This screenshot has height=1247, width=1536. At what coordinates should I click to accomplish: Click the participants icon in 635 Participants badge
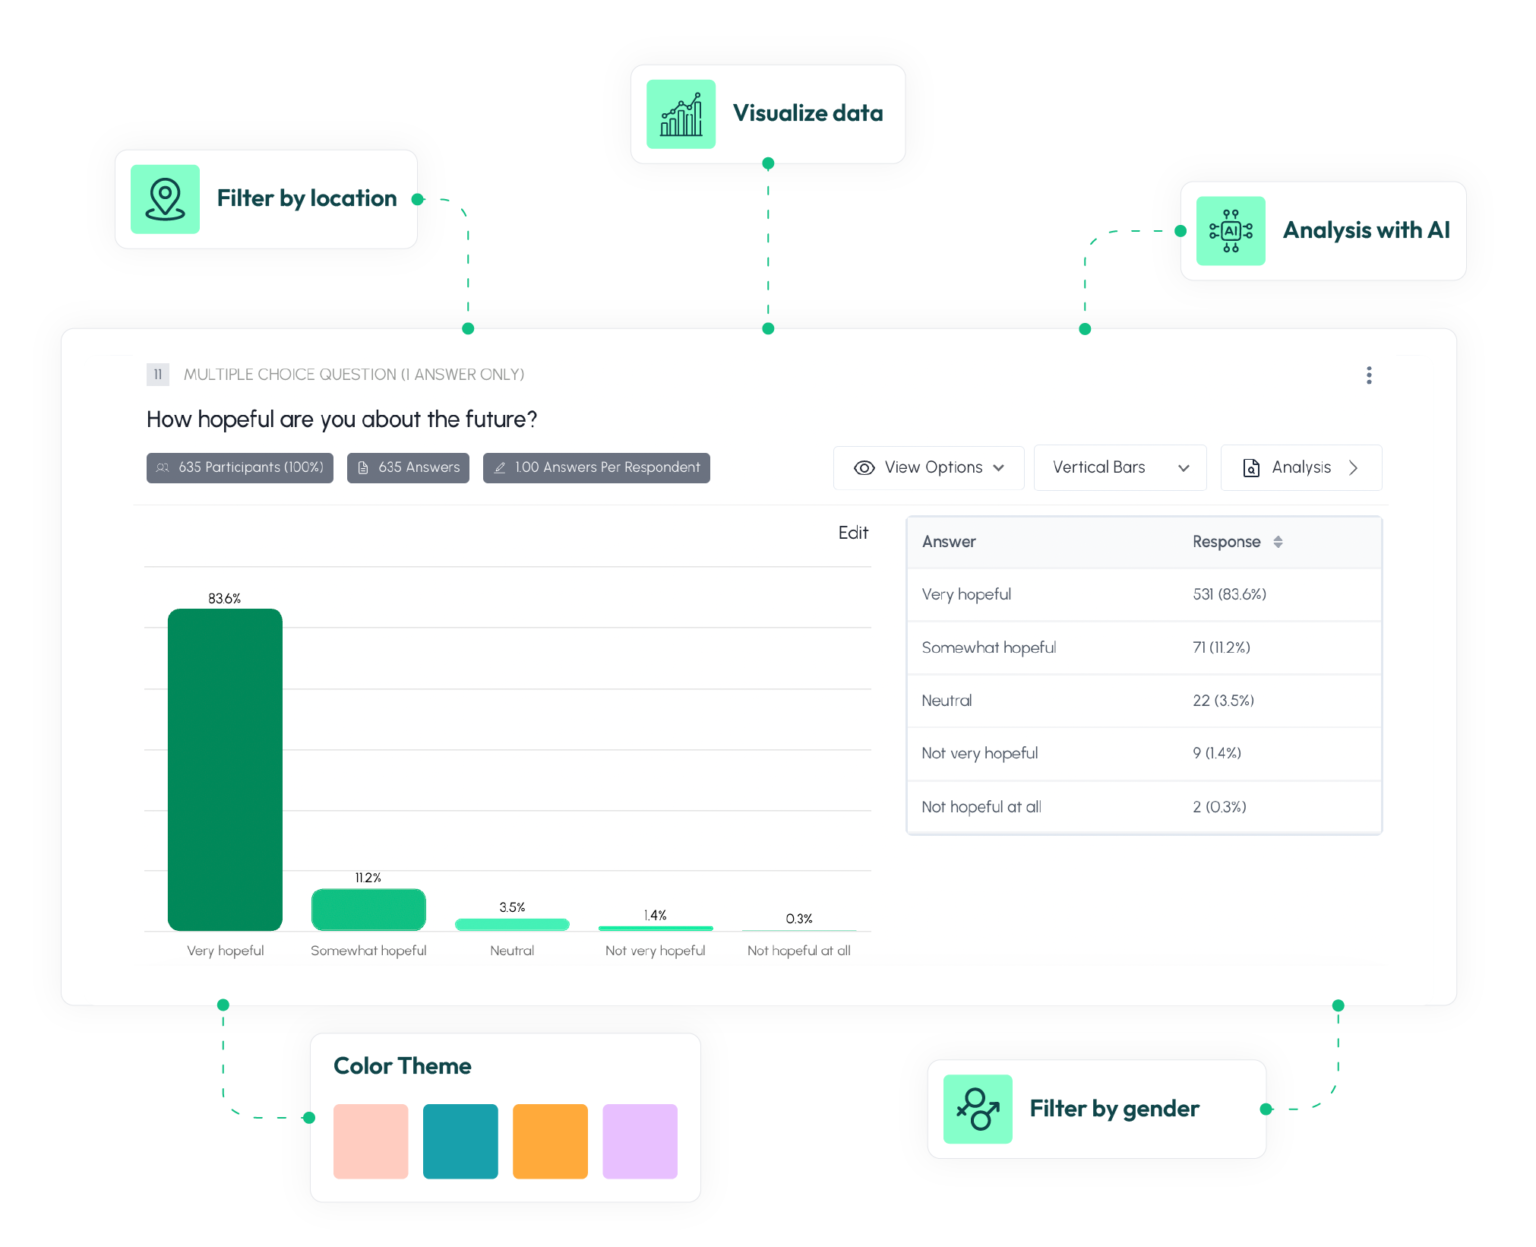coord(163,468)
